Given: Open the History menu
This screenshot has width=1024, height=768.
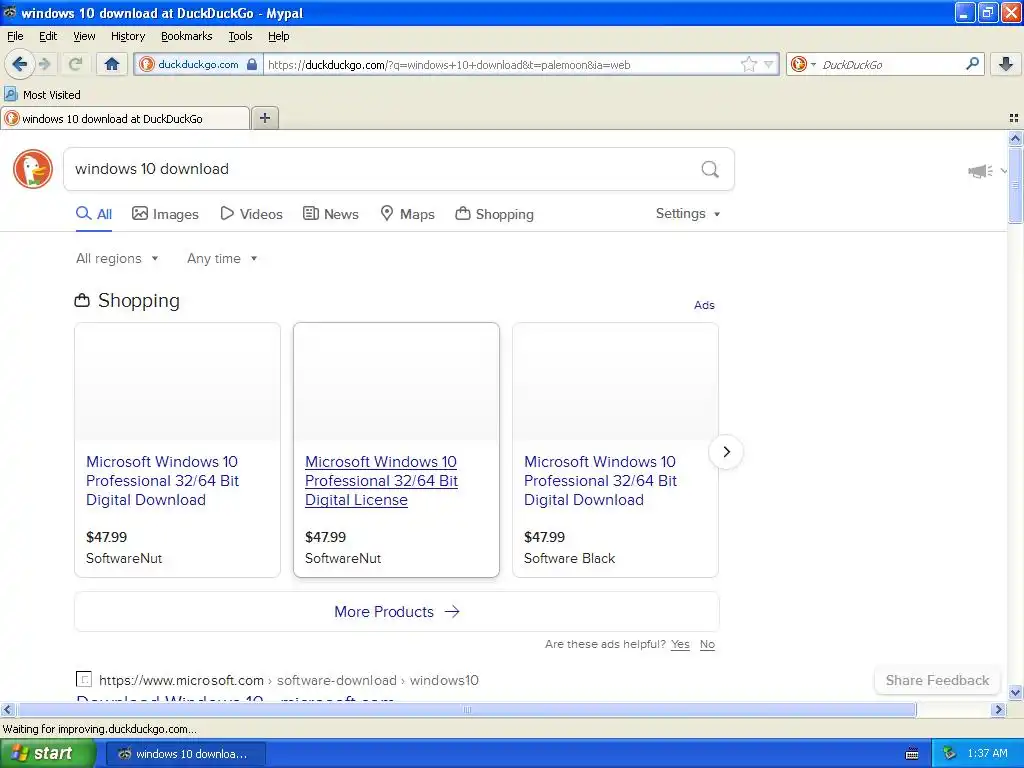Looking at the screenshot, I should (127, 36).
